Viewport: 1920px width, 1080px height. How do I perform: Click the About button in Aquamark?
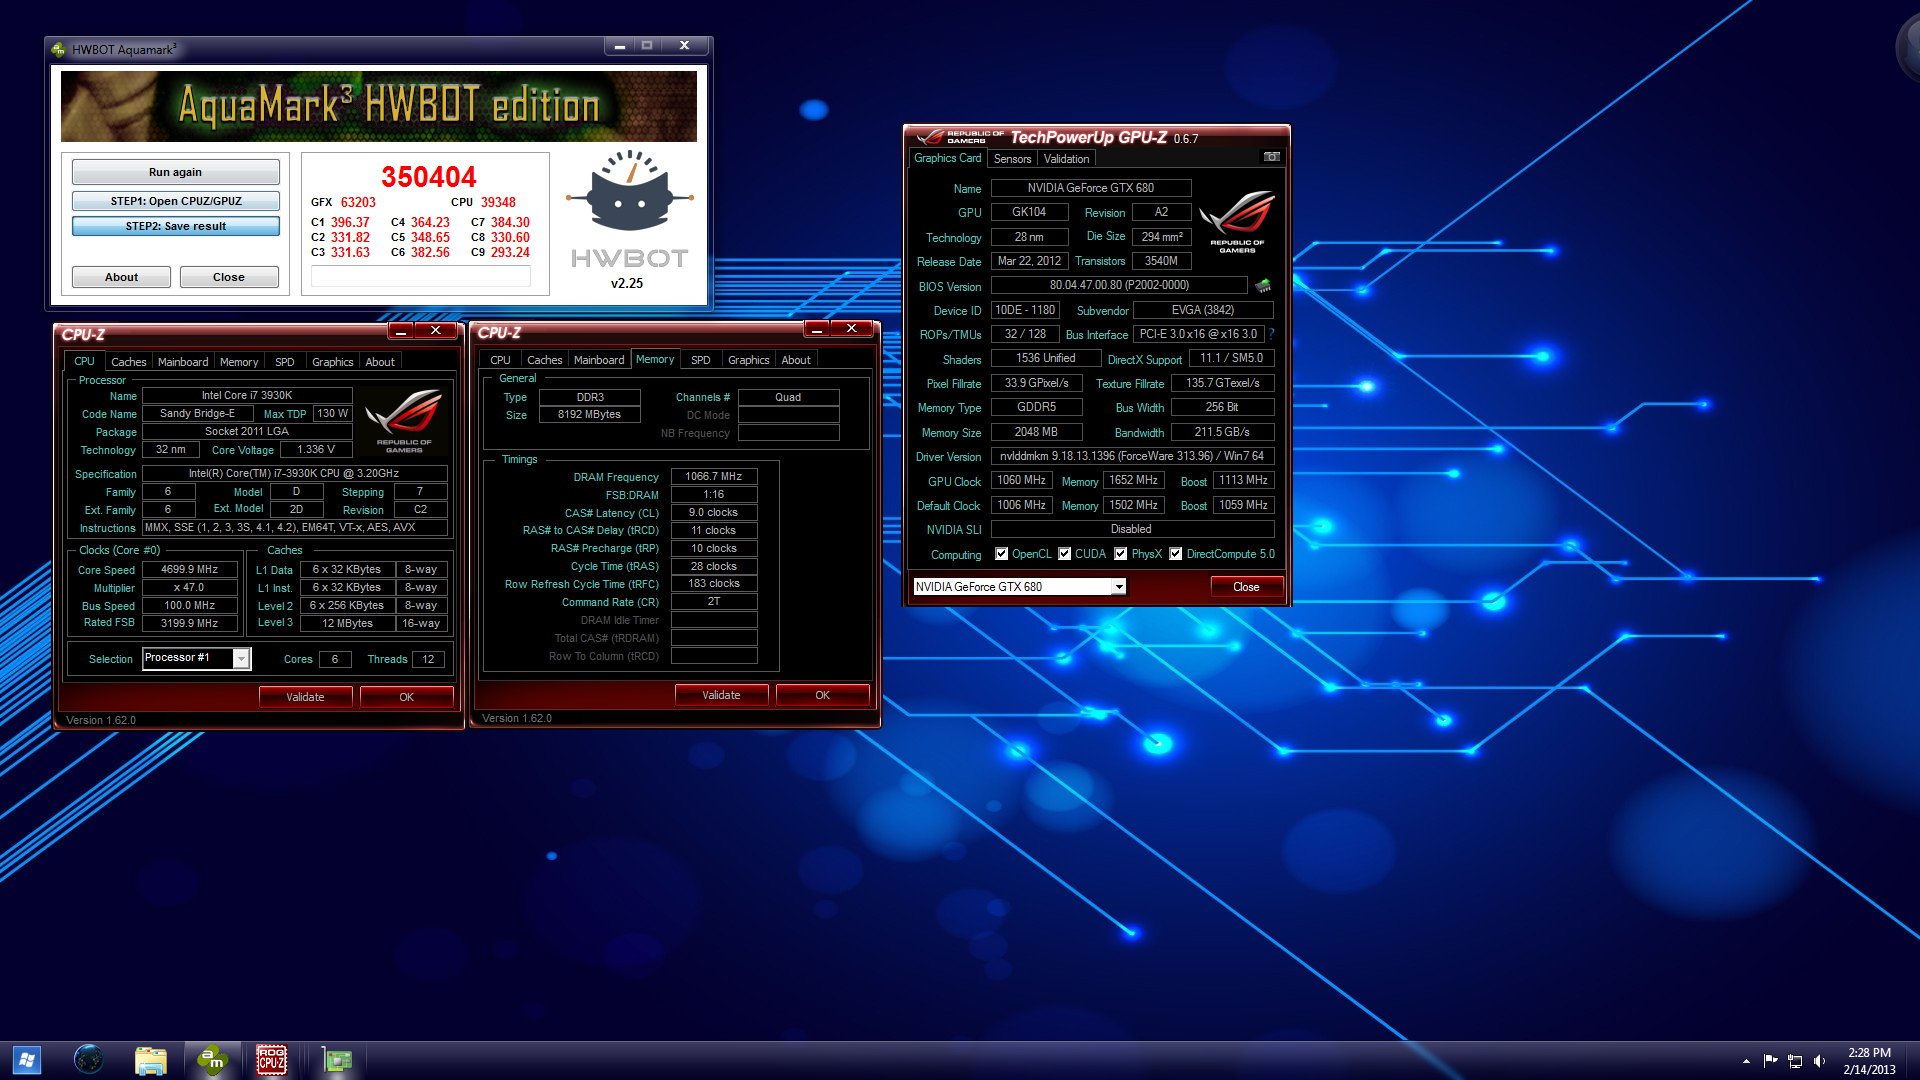pos(121,277)
